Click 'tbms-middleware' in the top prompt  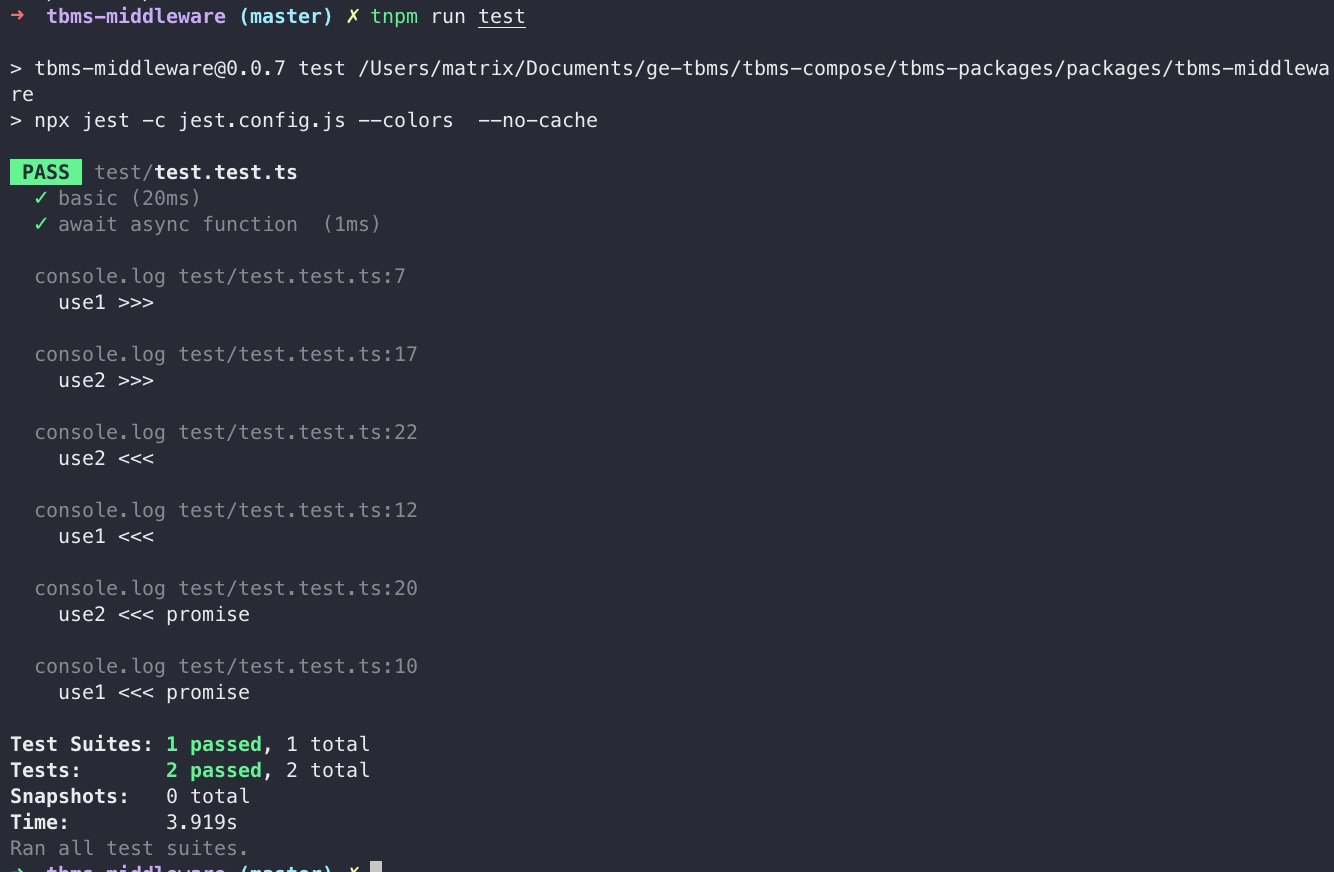click(136, 16)
